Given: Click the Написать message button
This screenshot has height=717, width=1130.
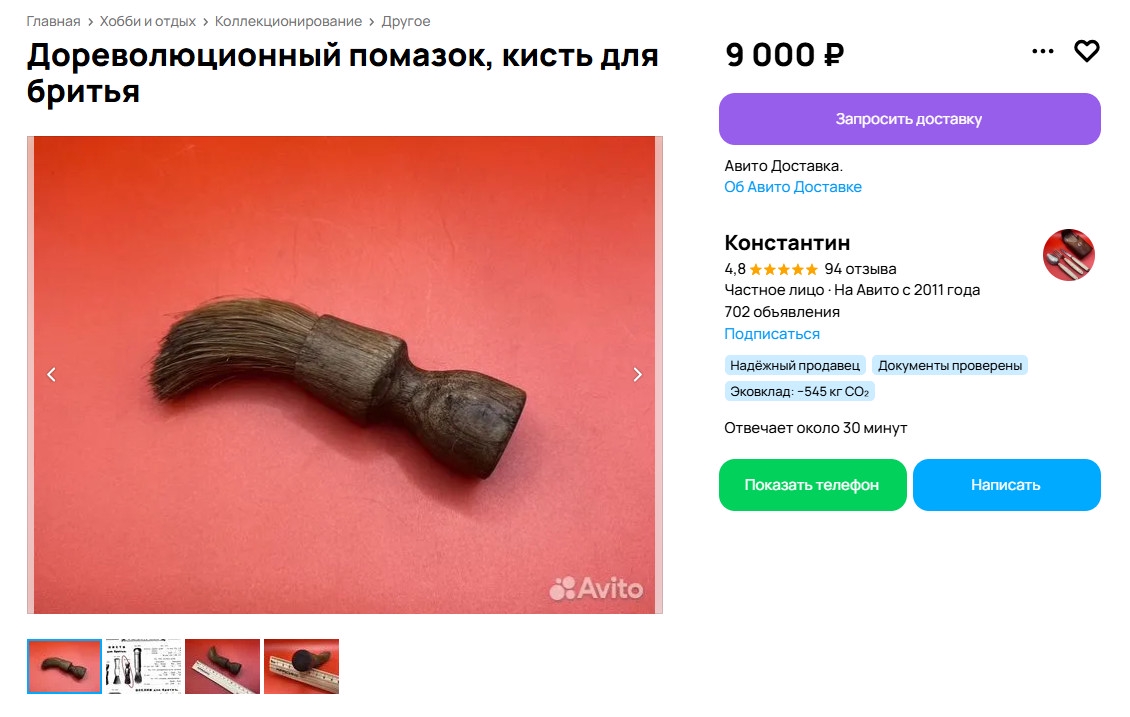Looking at the screenshot, I should click(x=1006, y=485).
